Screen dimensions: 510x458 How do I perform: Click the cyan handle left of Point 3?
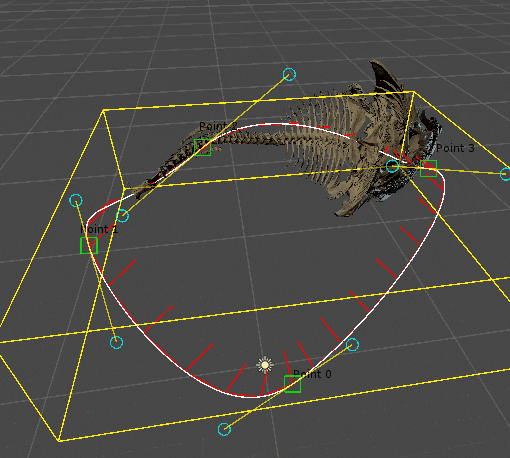(x=392, y=166)
